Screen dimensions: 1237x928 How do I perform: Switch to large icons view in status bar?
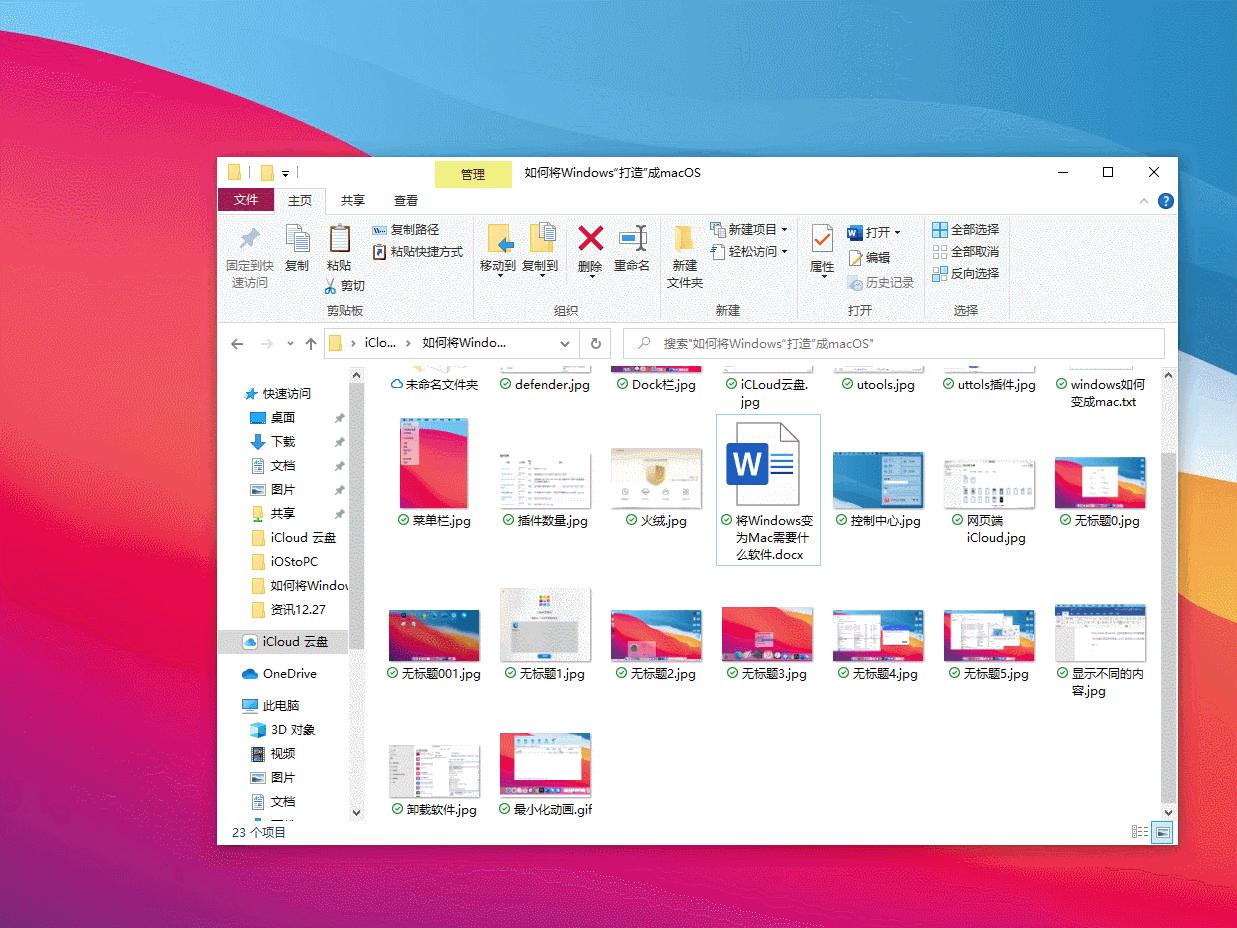click(x=1160, y=831)
